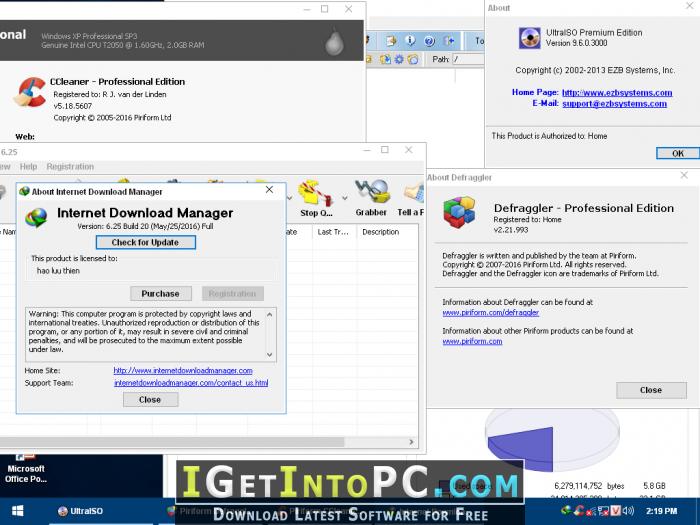Click the UltraISO disc logo in About dialog
700x525 pixels.
tap(529, 38)
